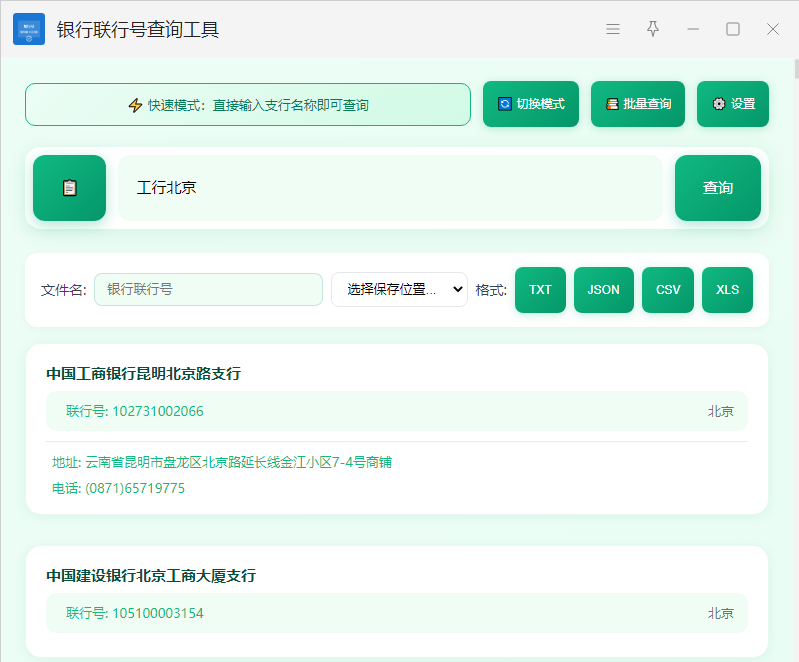Click the 切换模式 switch mode button
Image resolution: width=799 pixels, height=662 pixels.
(531, 104)
